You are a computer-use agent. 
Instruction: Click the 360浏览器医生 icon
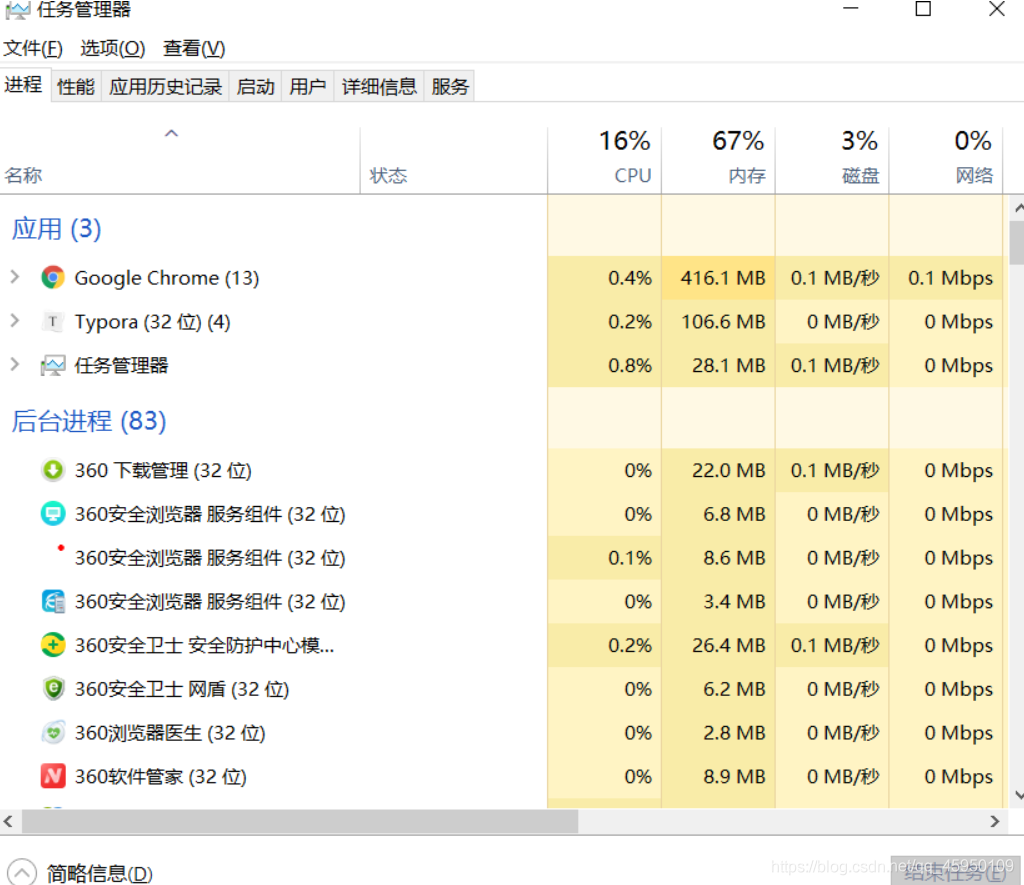pos(53,733)
